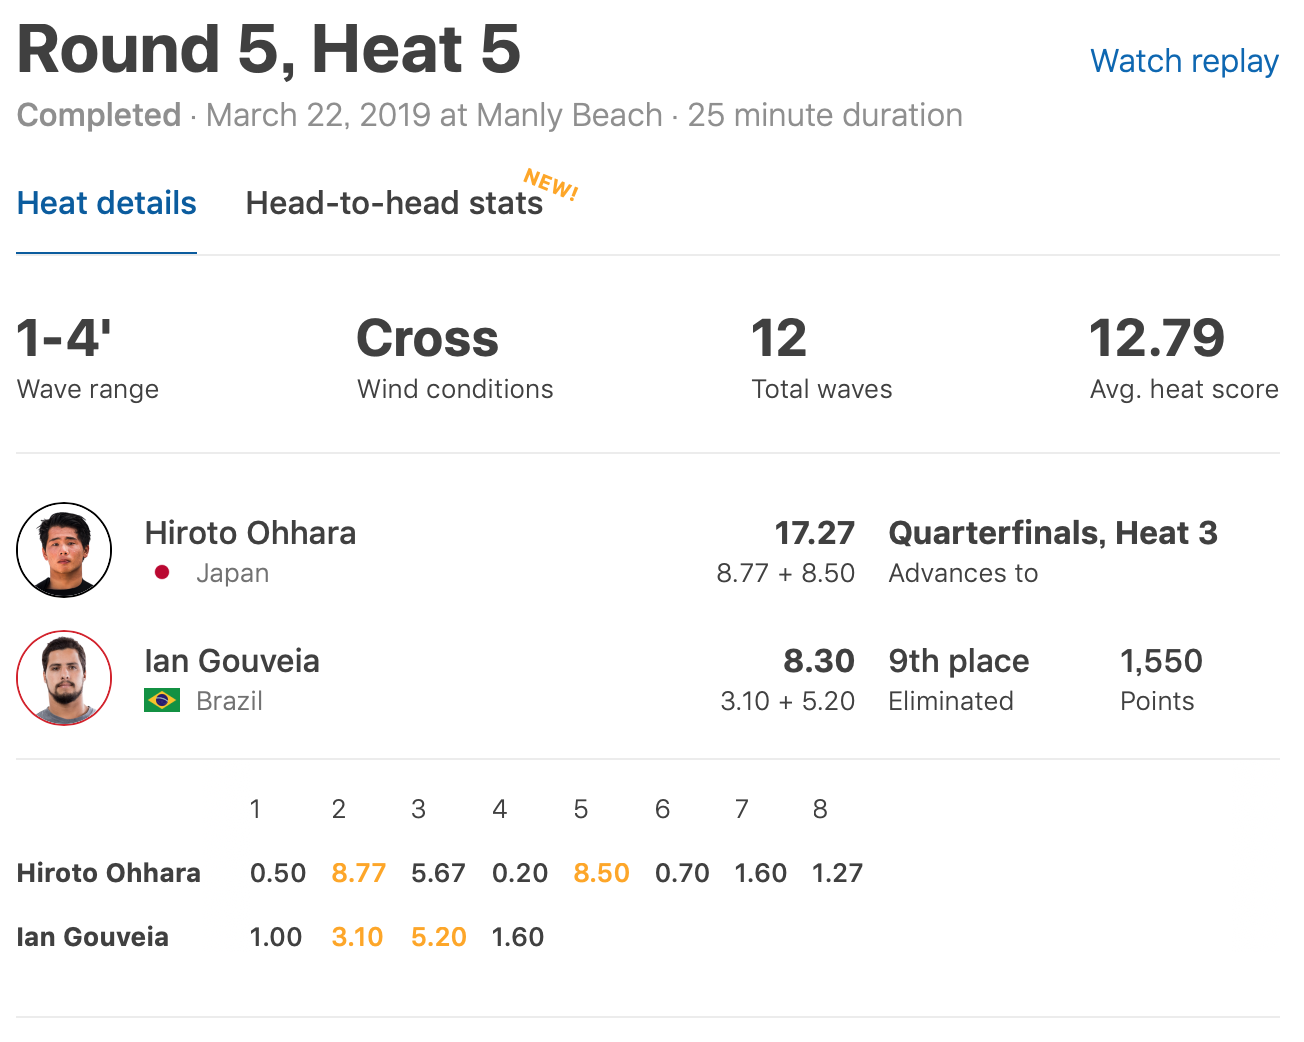Click Gouveia's 5.20 wave score

(x=439, y=937)
